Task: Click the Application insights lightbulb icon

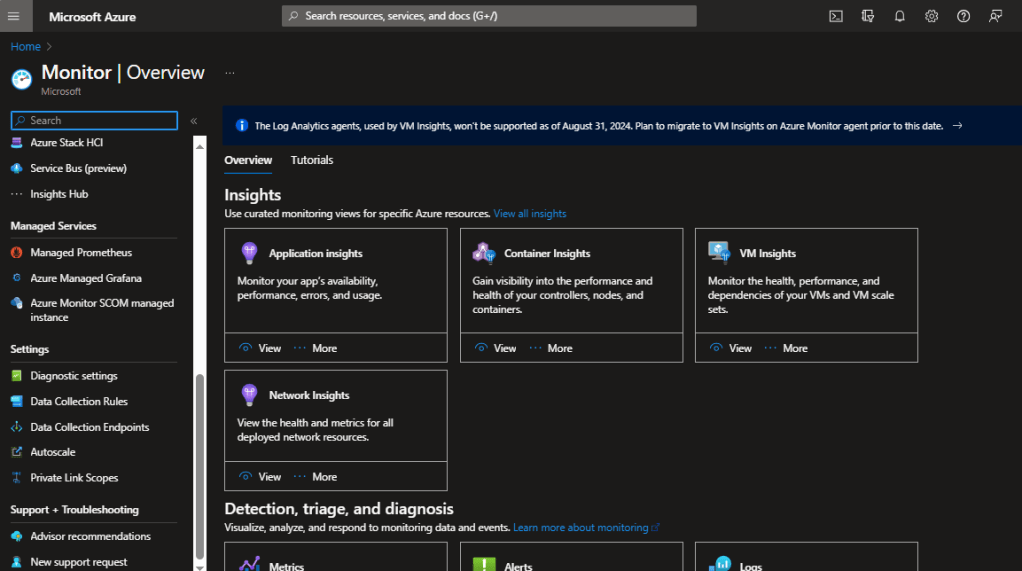Action: [250, 253]
